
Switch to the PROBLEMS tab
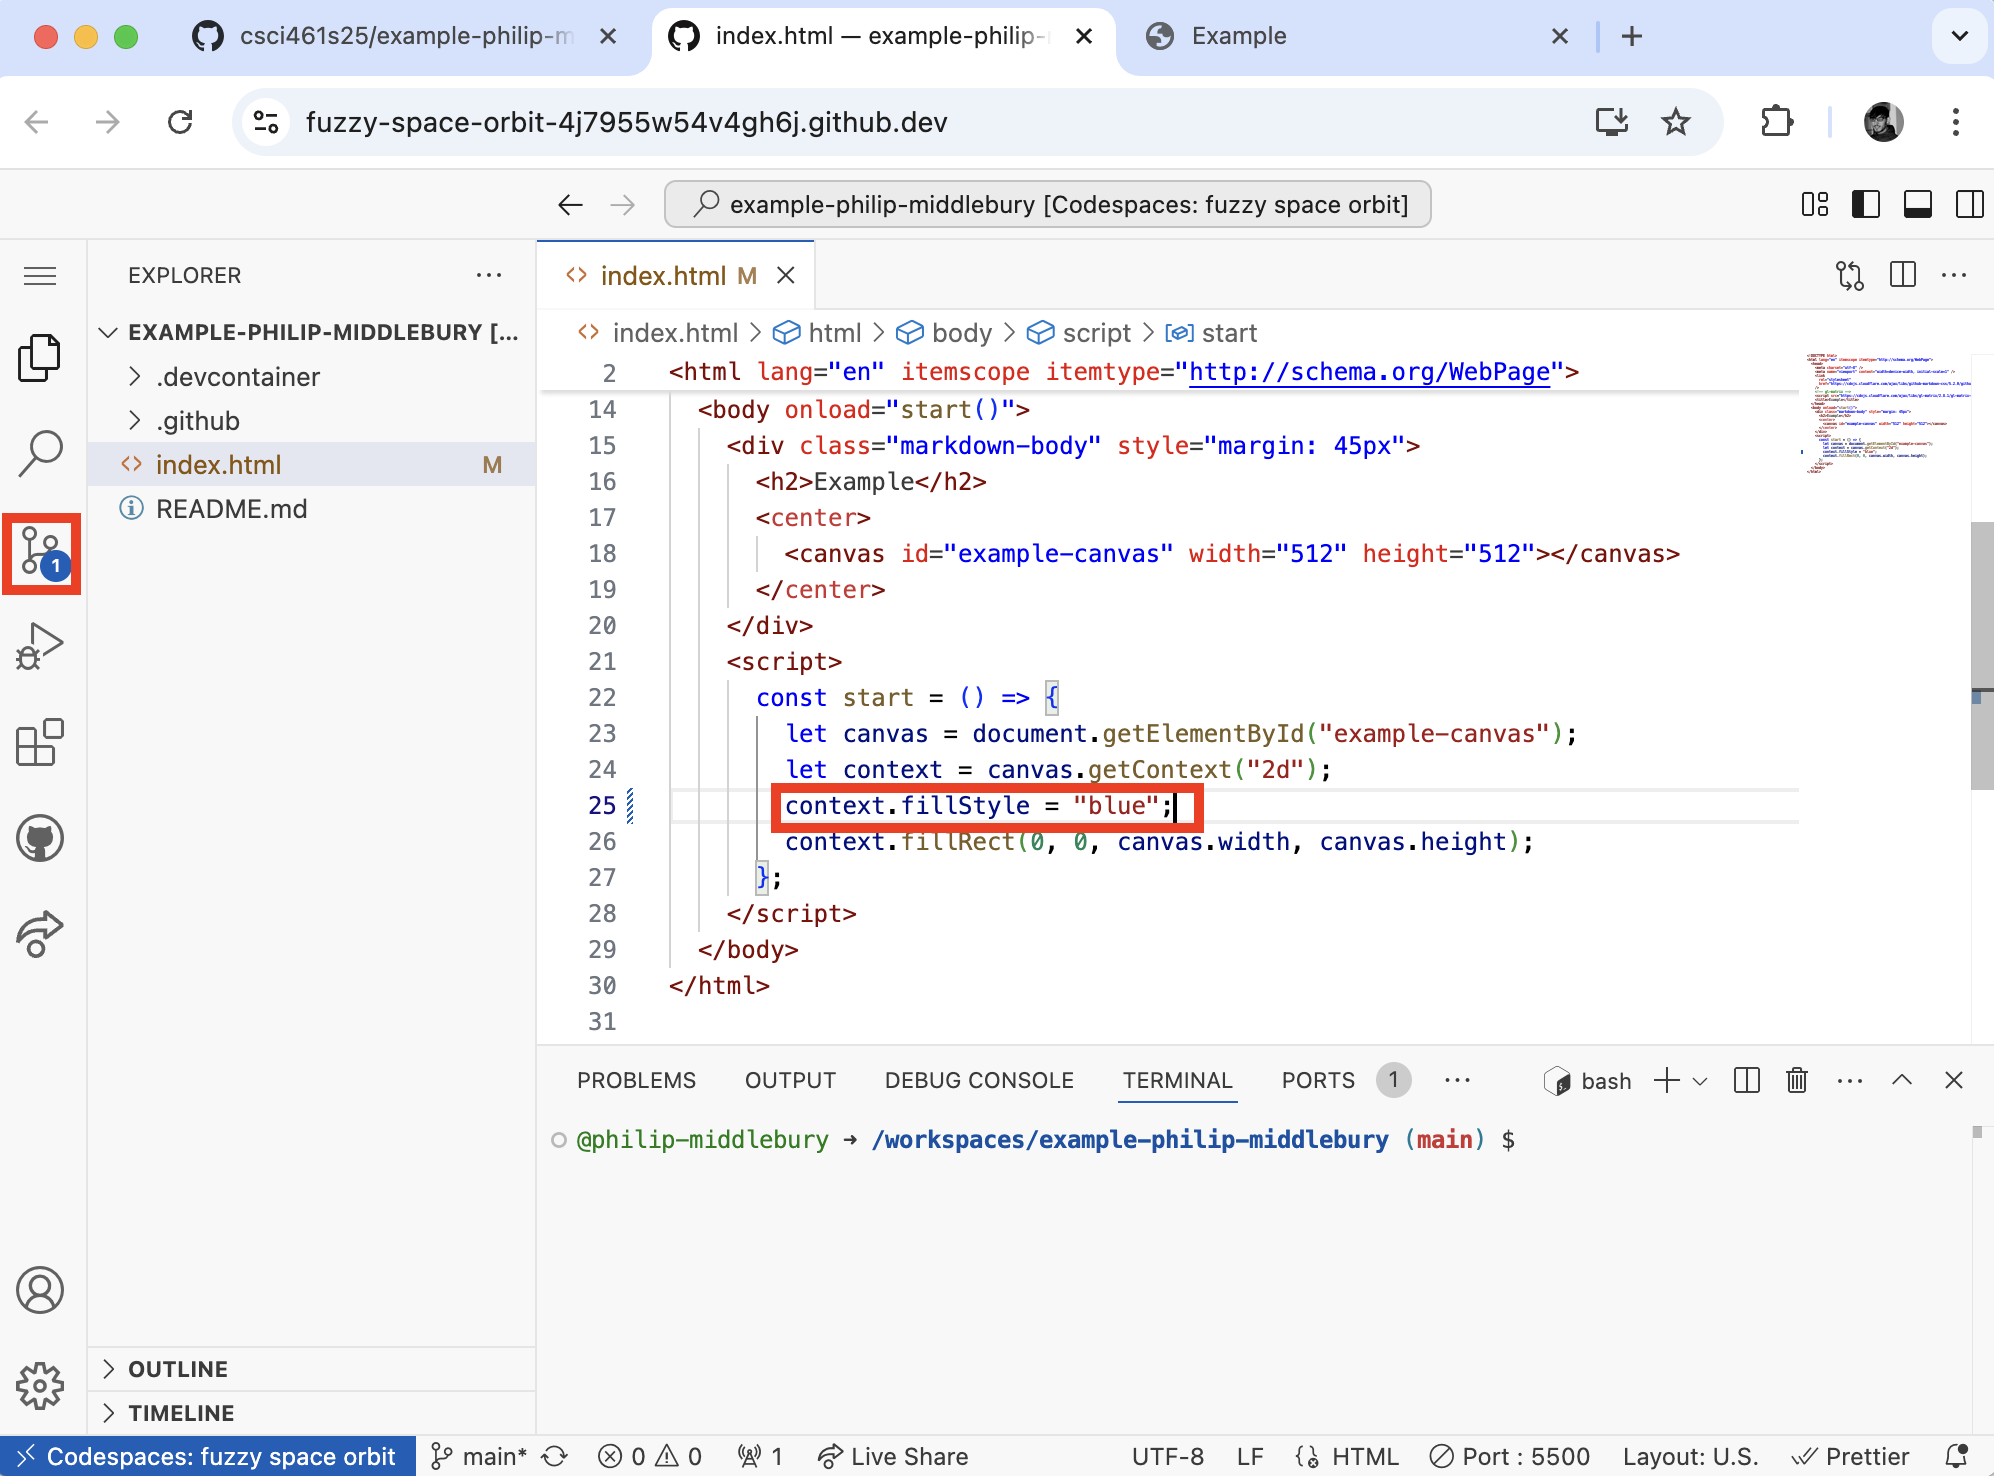[636, 1081]
